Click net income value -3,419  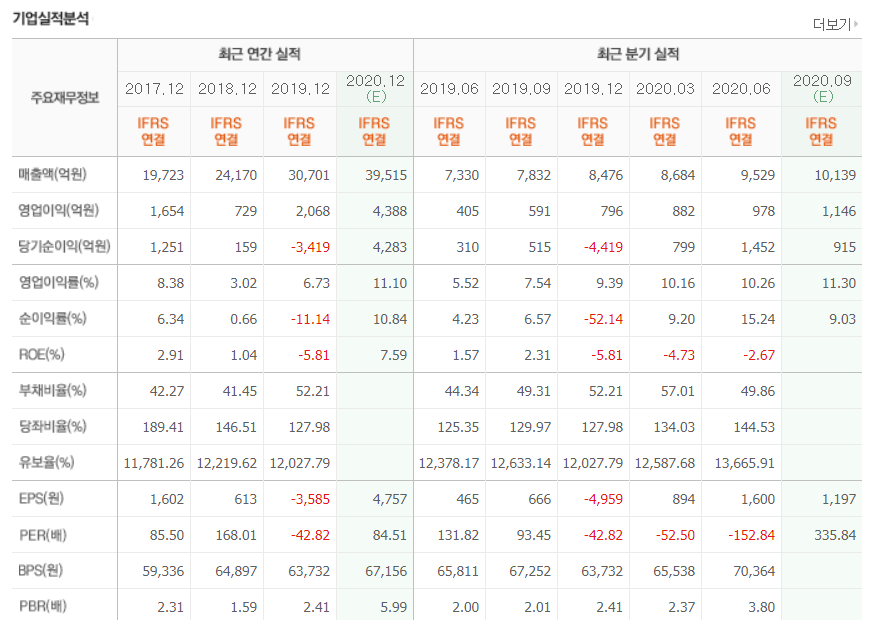[310, 247]
